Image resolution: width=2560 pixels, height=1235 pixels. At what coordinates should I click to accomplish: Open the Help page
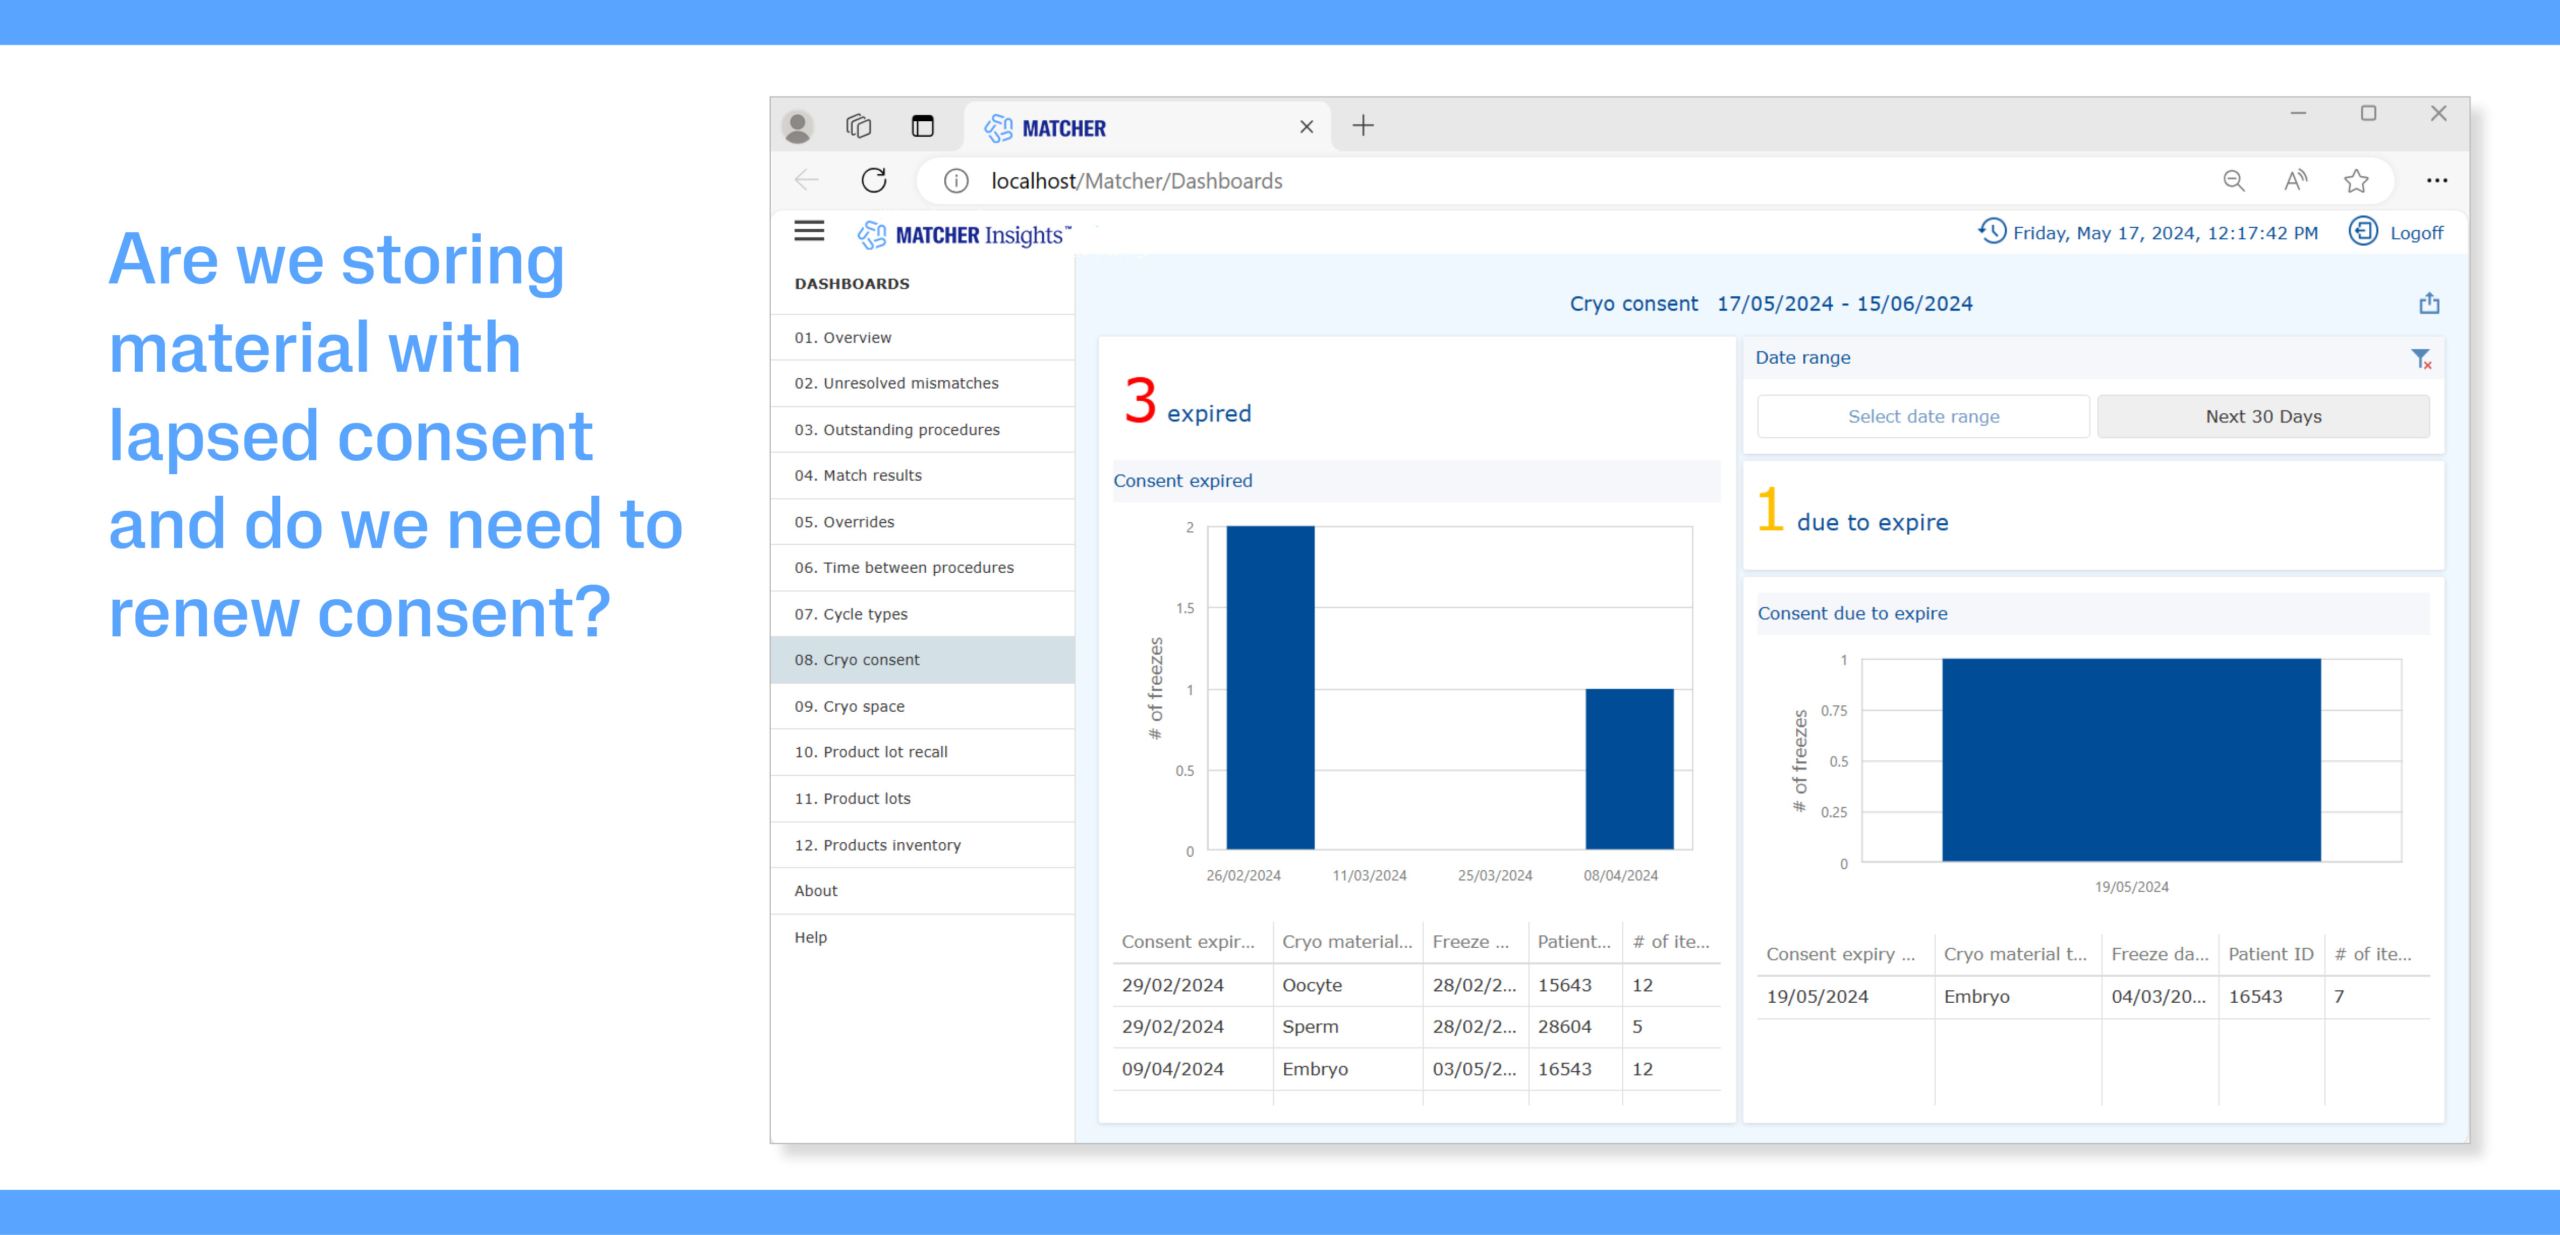(923, 938)
